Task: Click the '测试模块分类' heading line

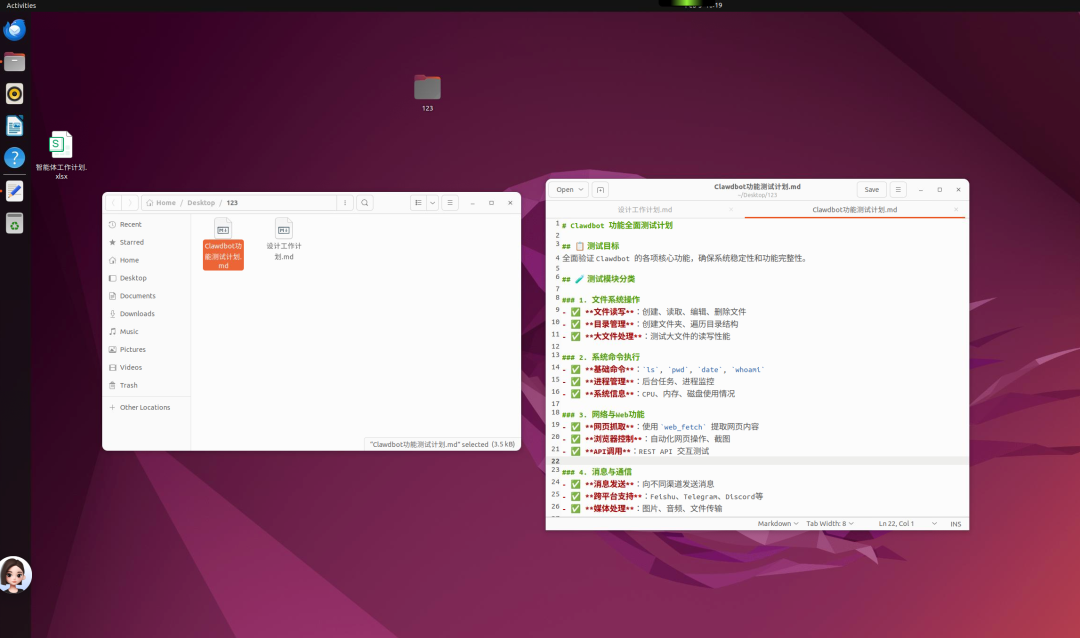Action: coord(598,279)
